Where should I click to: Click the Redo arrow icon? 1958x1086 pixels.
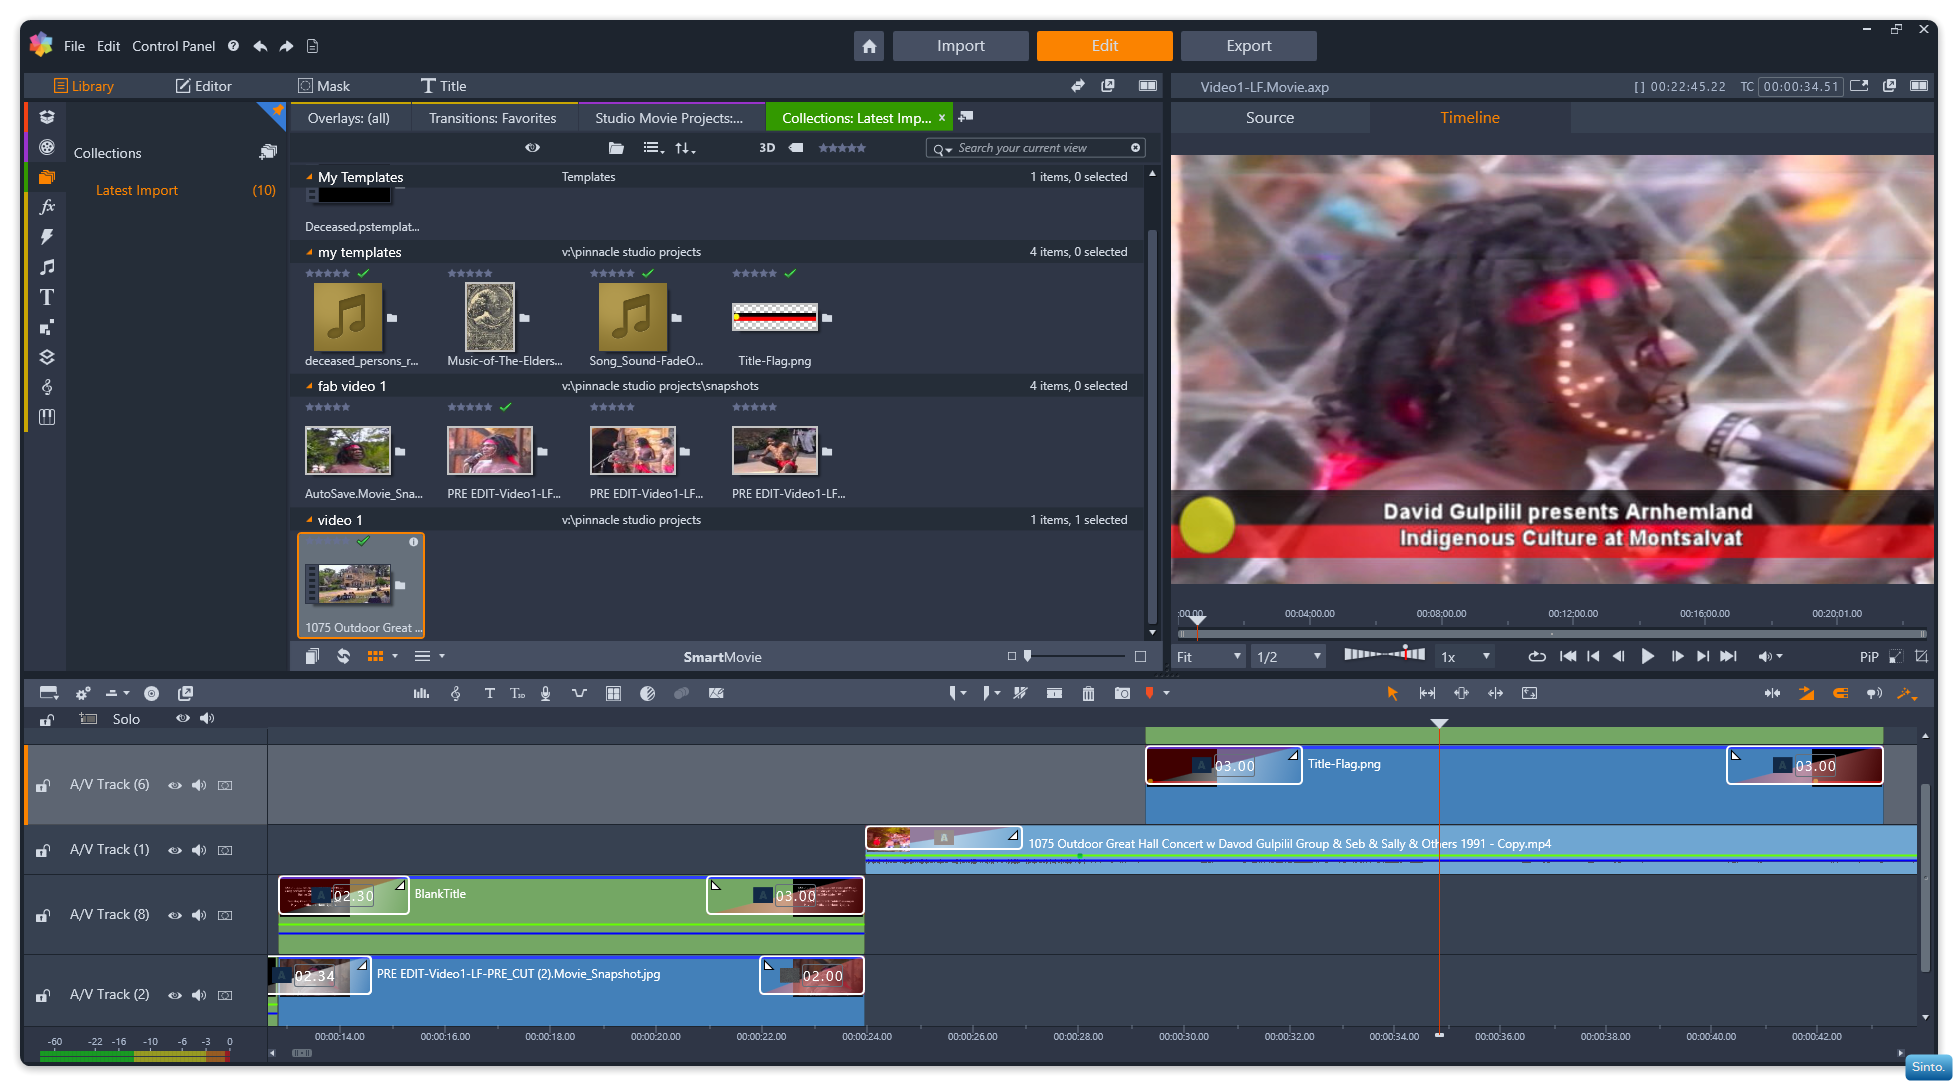[286, 46]
